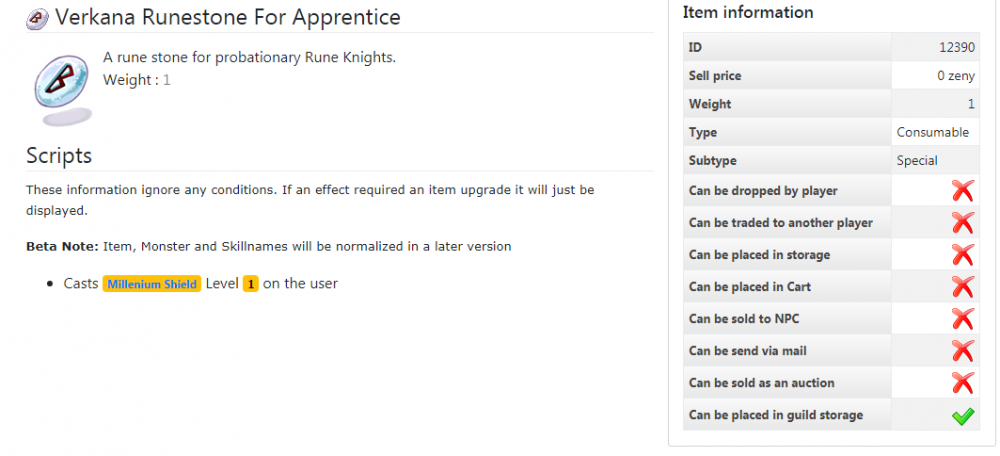Click the Special subtype value
Image resolution: width=1000 pixels, height=456 pixels.
pos(917,160)
